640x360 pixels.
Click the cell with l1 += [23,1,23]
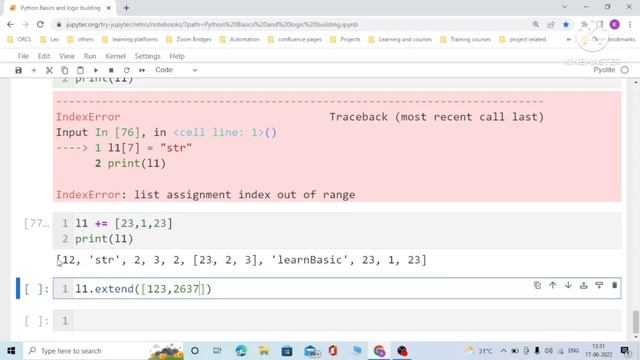337,231
